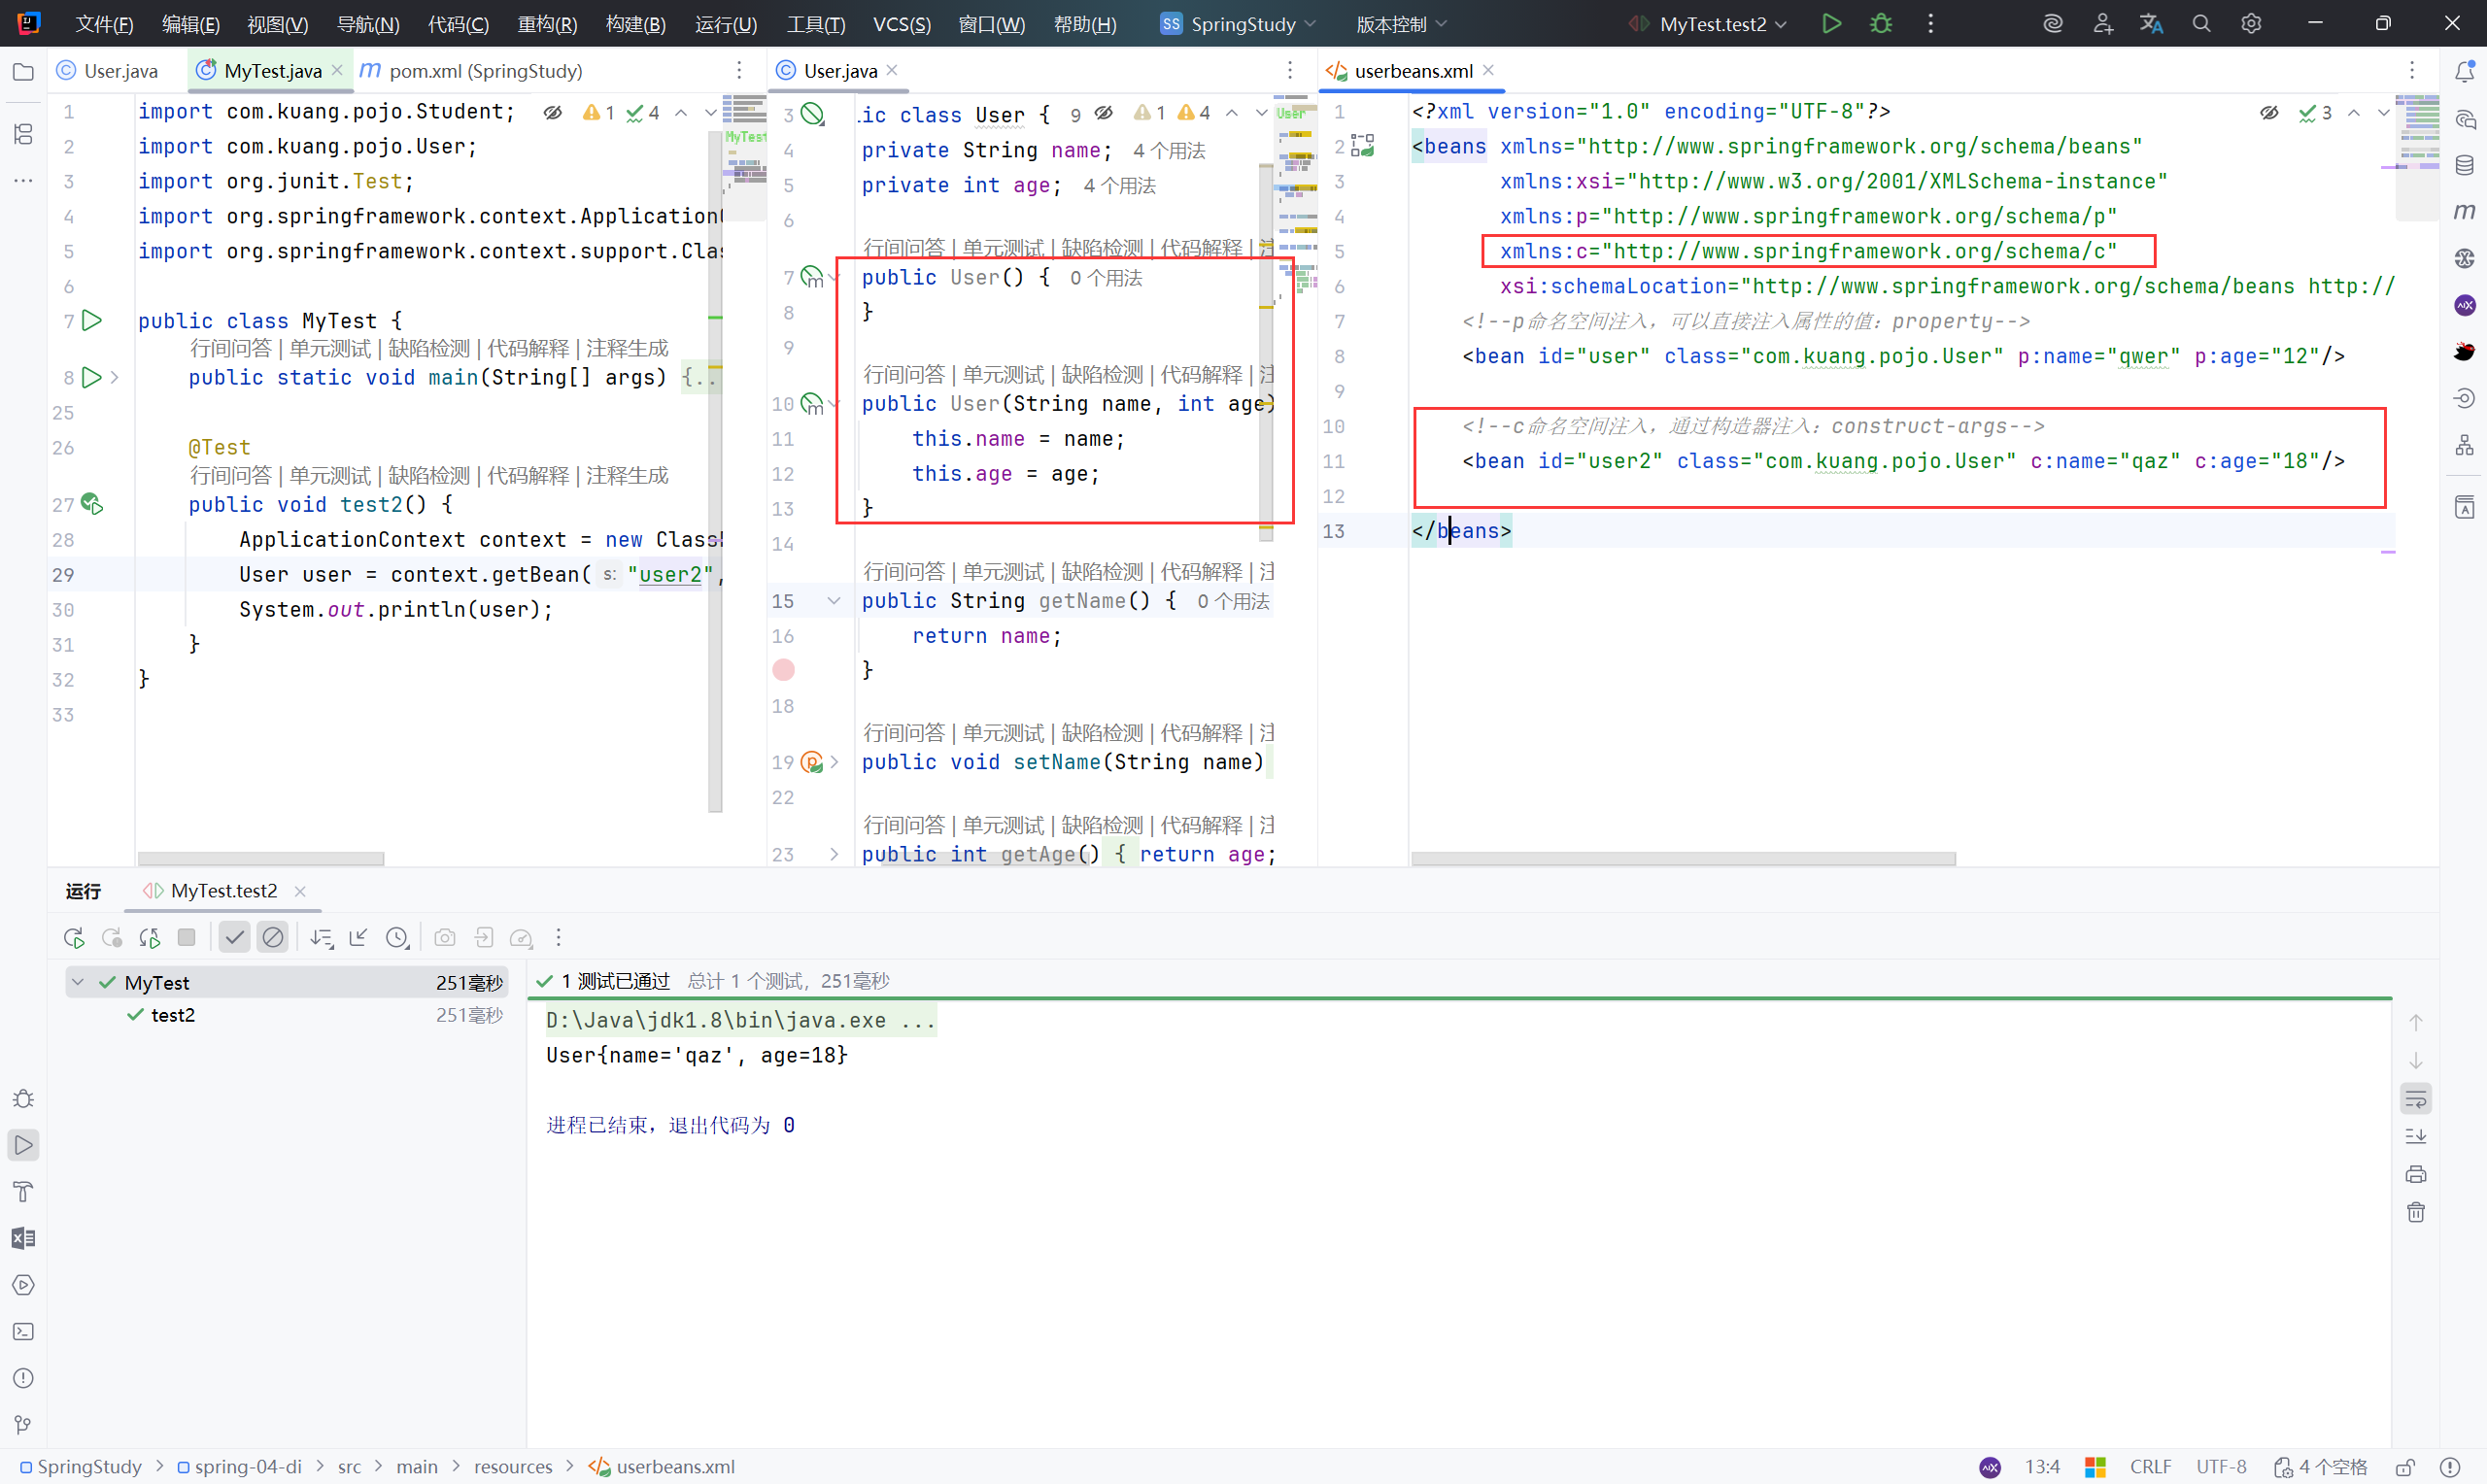Click the 单元测试 inlay link above test2
This screenshot has width=2487, height=1484.
pyautogui.click(x=330, y=476)
